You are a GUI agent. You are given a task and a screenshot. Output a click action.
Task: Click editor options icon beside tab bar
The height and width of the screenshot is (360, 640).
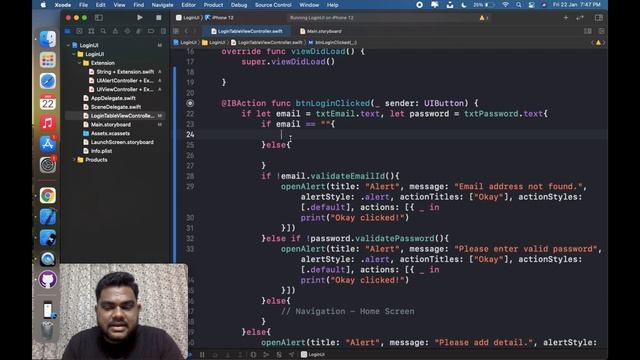coord(588,31)
